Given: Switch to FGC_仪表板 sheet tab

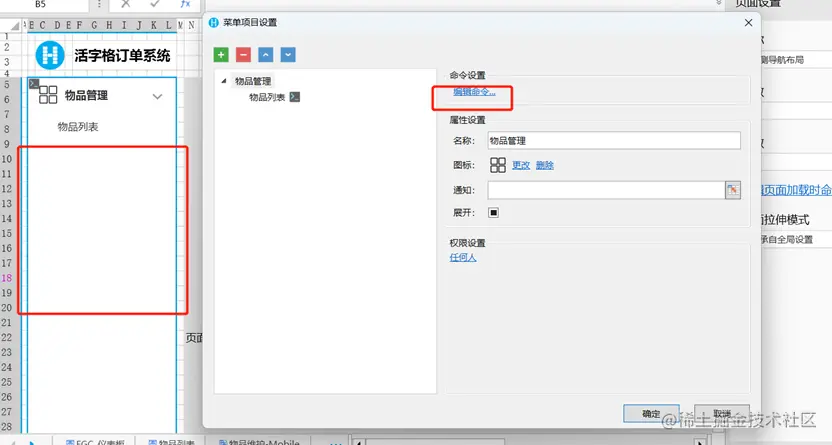Looking at the screenshot, I should pos(94,442).
